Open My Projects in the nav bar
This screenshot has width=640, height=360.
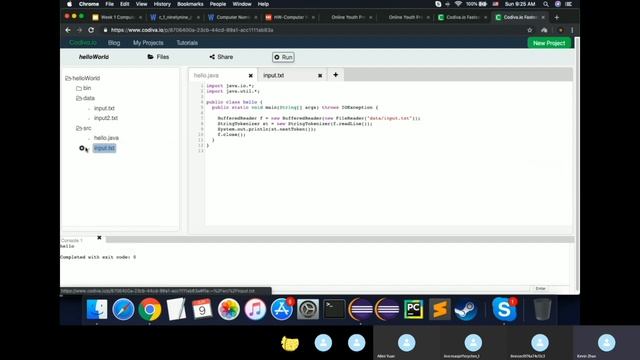148,42
